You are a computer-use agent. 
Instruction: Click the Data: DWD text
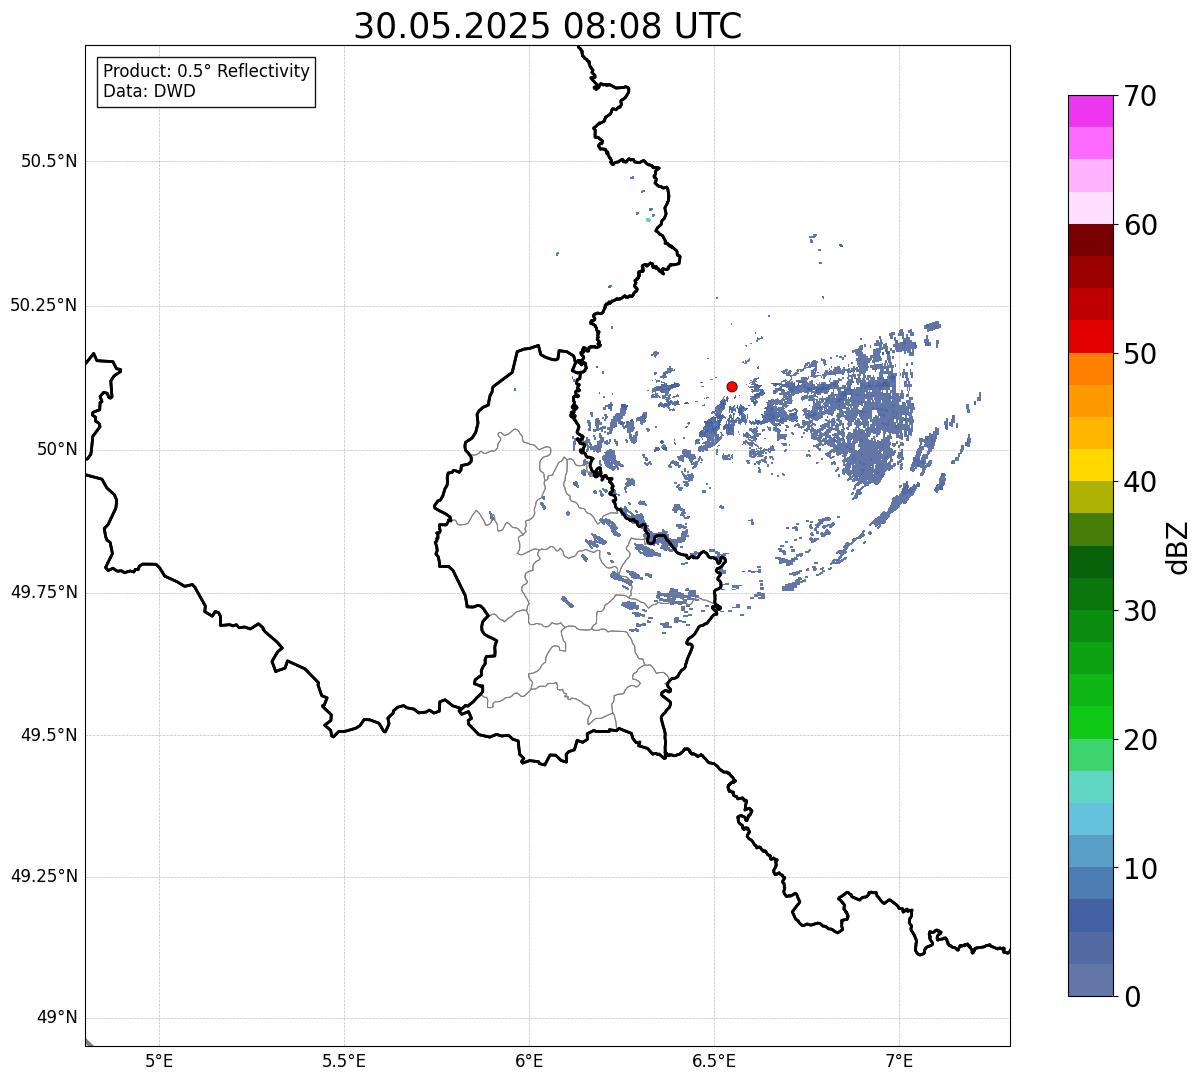coord(149,92)
